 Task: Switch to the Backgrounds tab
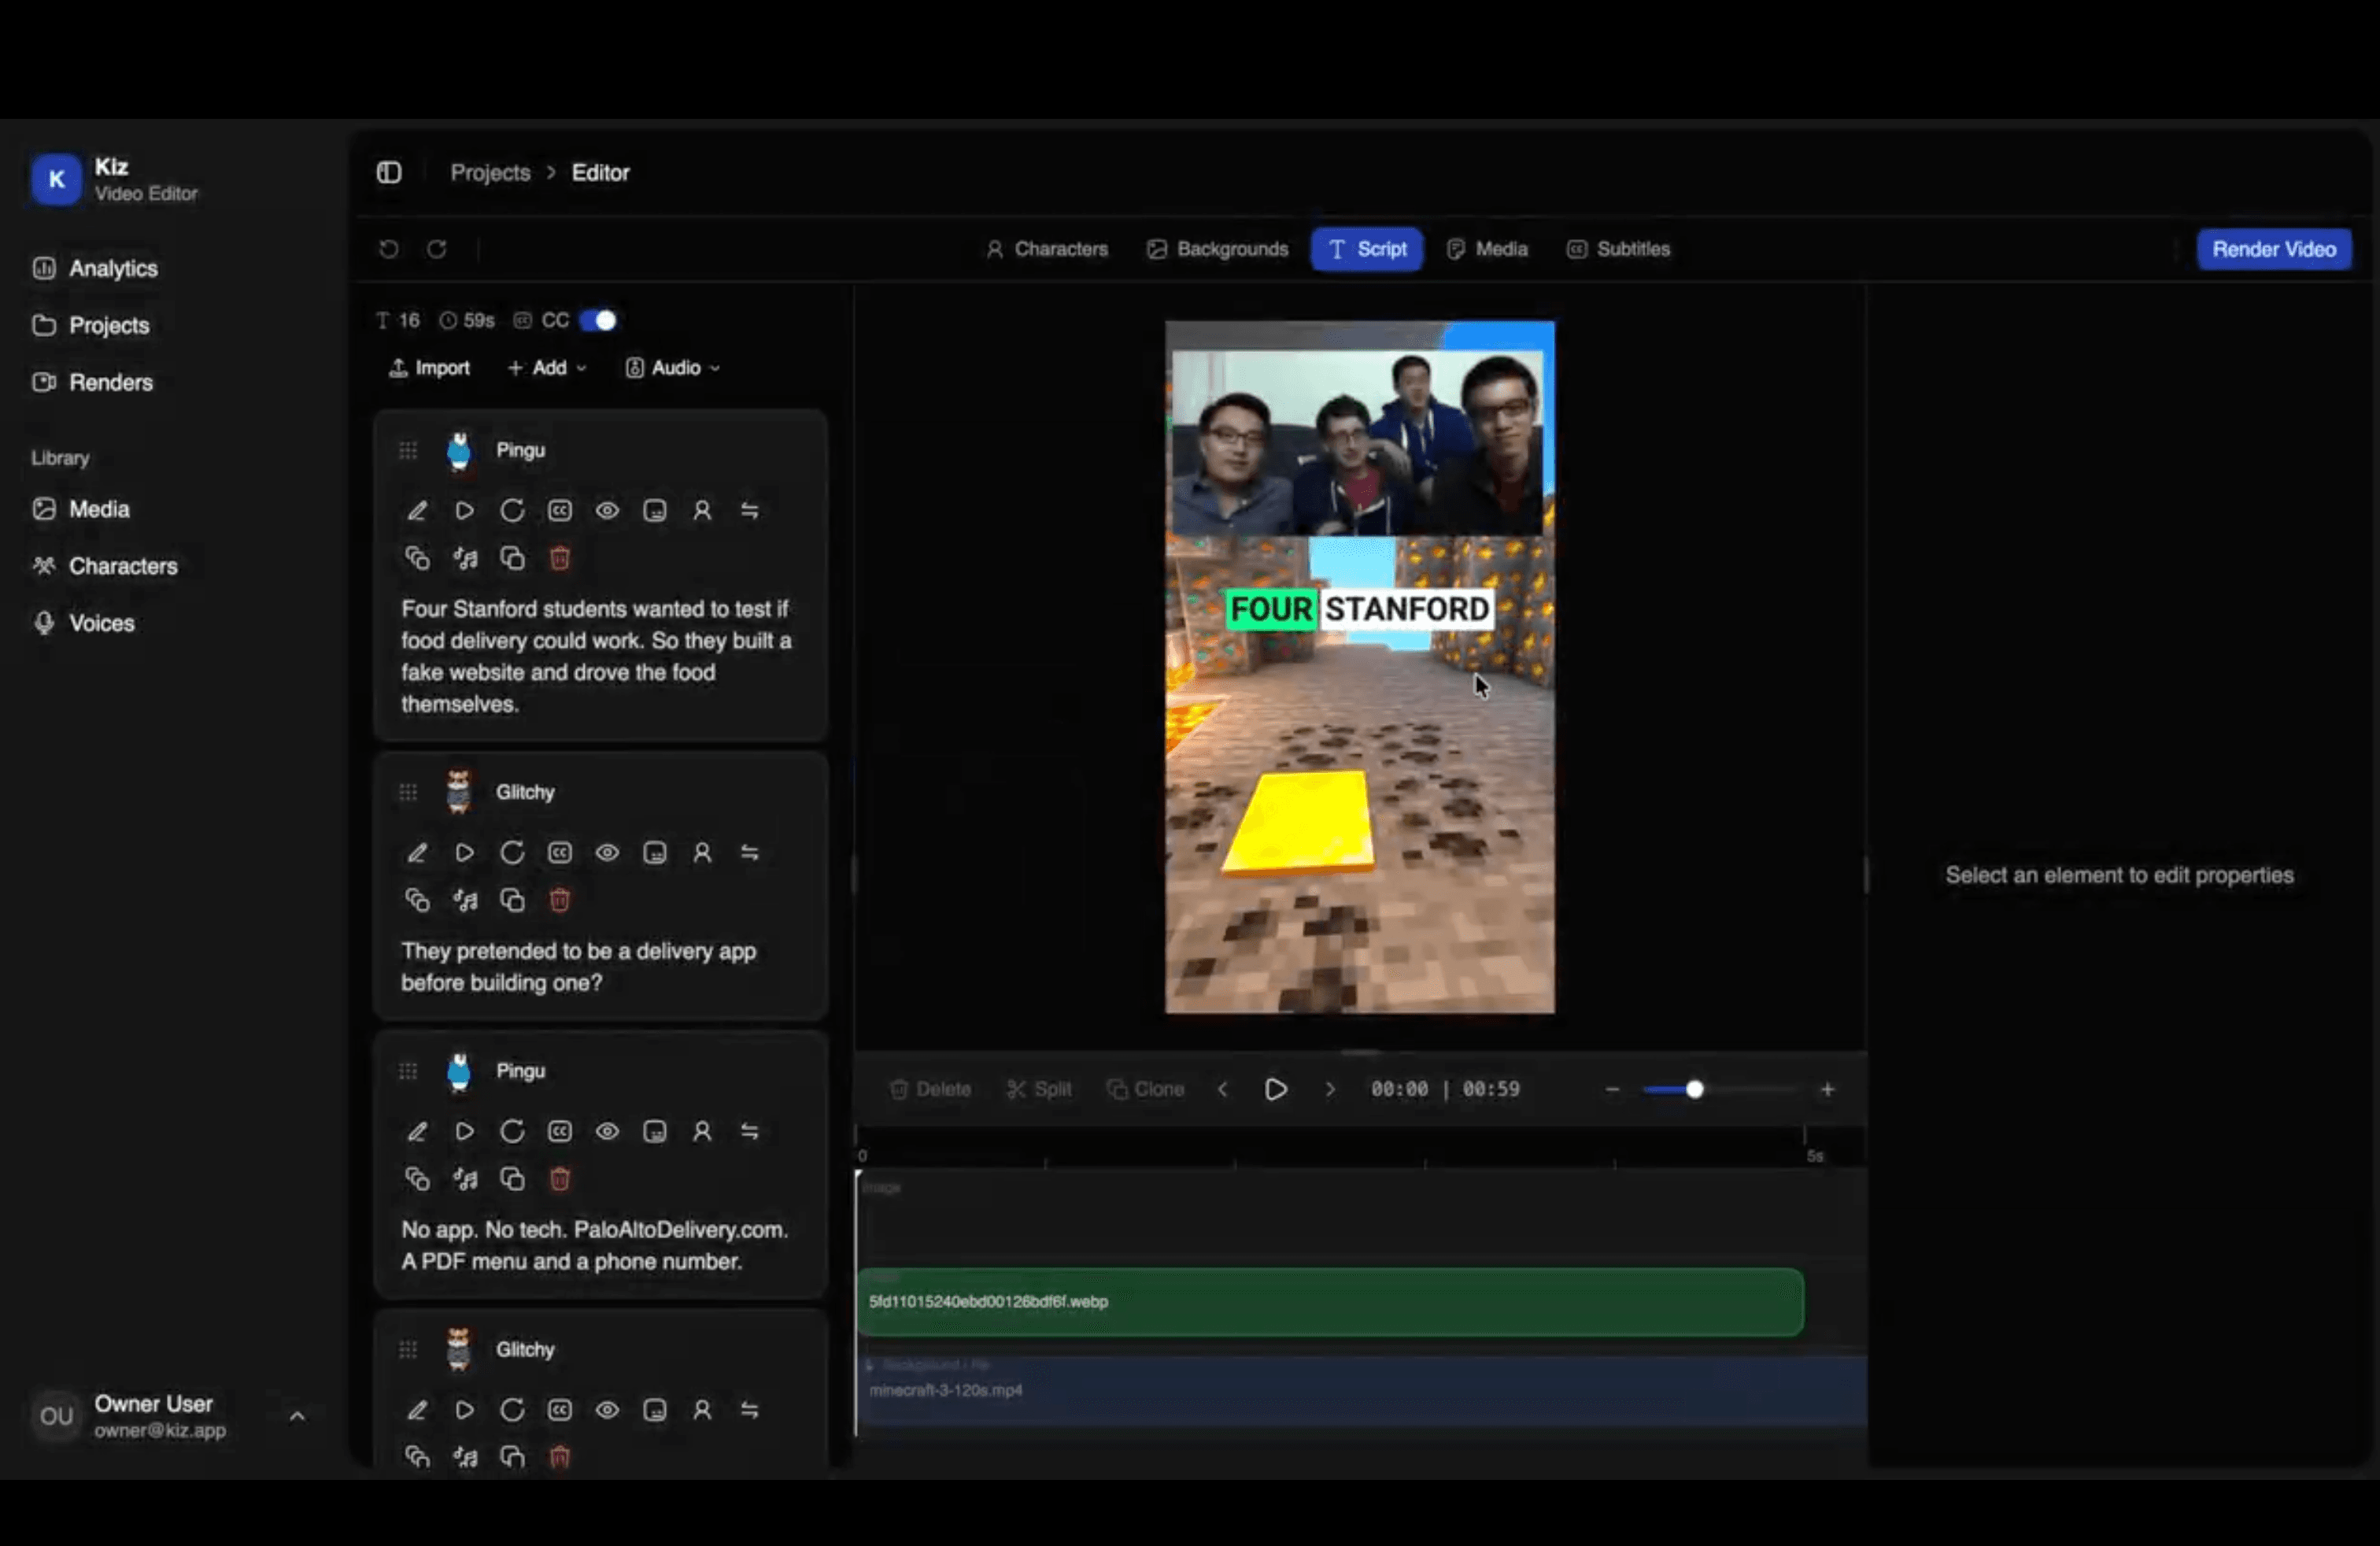(x=1218, y=249)
